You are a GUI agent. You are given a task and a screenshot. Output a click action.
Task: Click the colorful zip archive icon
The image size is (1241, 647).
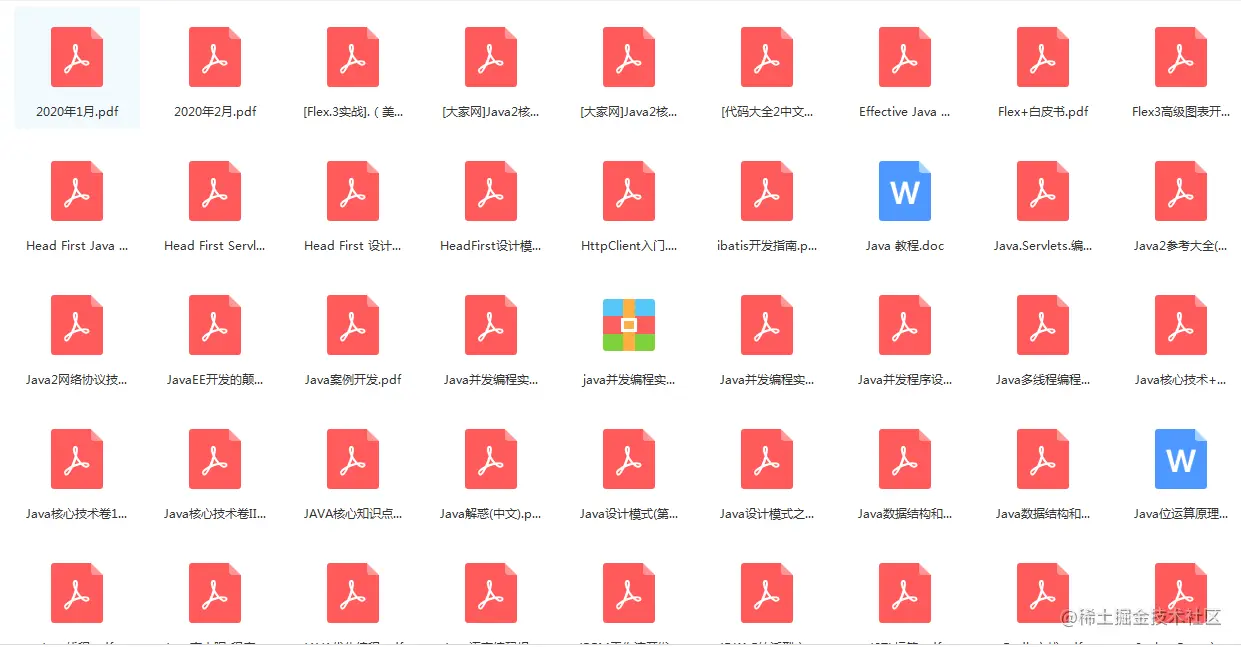629,325
